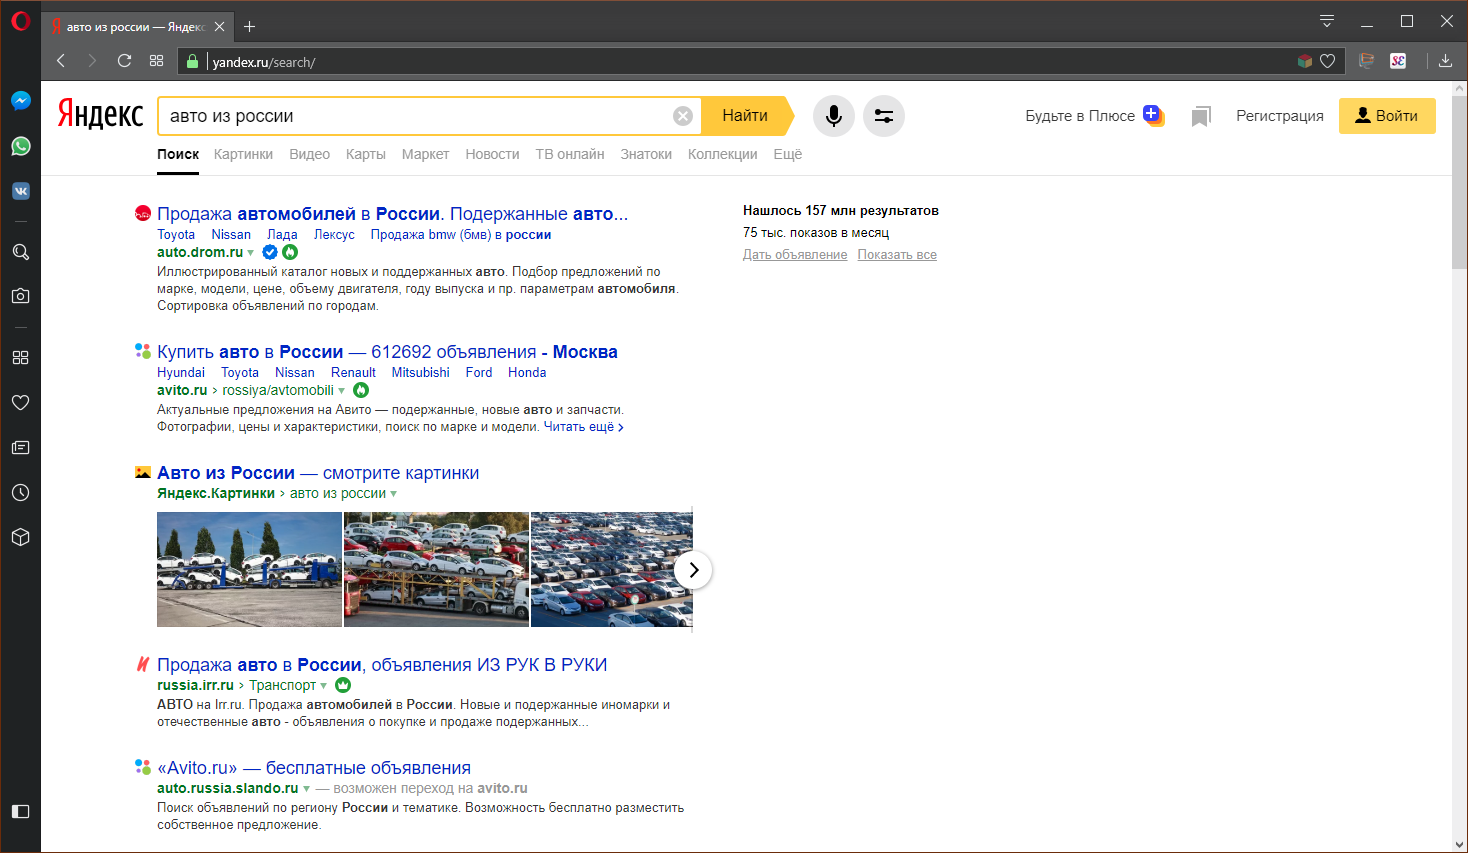Open History clock icon in the sidebar
This screenshot has height=853, width=1468.
coord(20,492)
